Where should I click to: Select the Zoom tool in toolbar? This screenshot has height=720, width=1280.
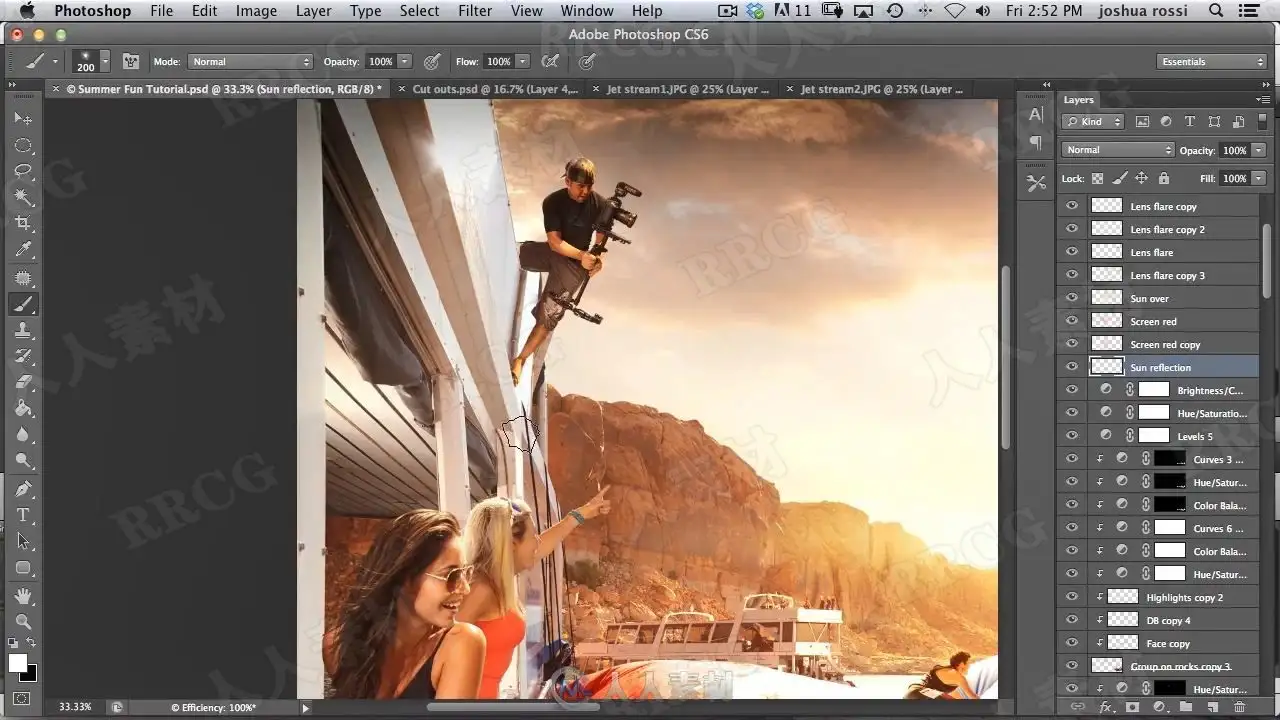(23, 621)
